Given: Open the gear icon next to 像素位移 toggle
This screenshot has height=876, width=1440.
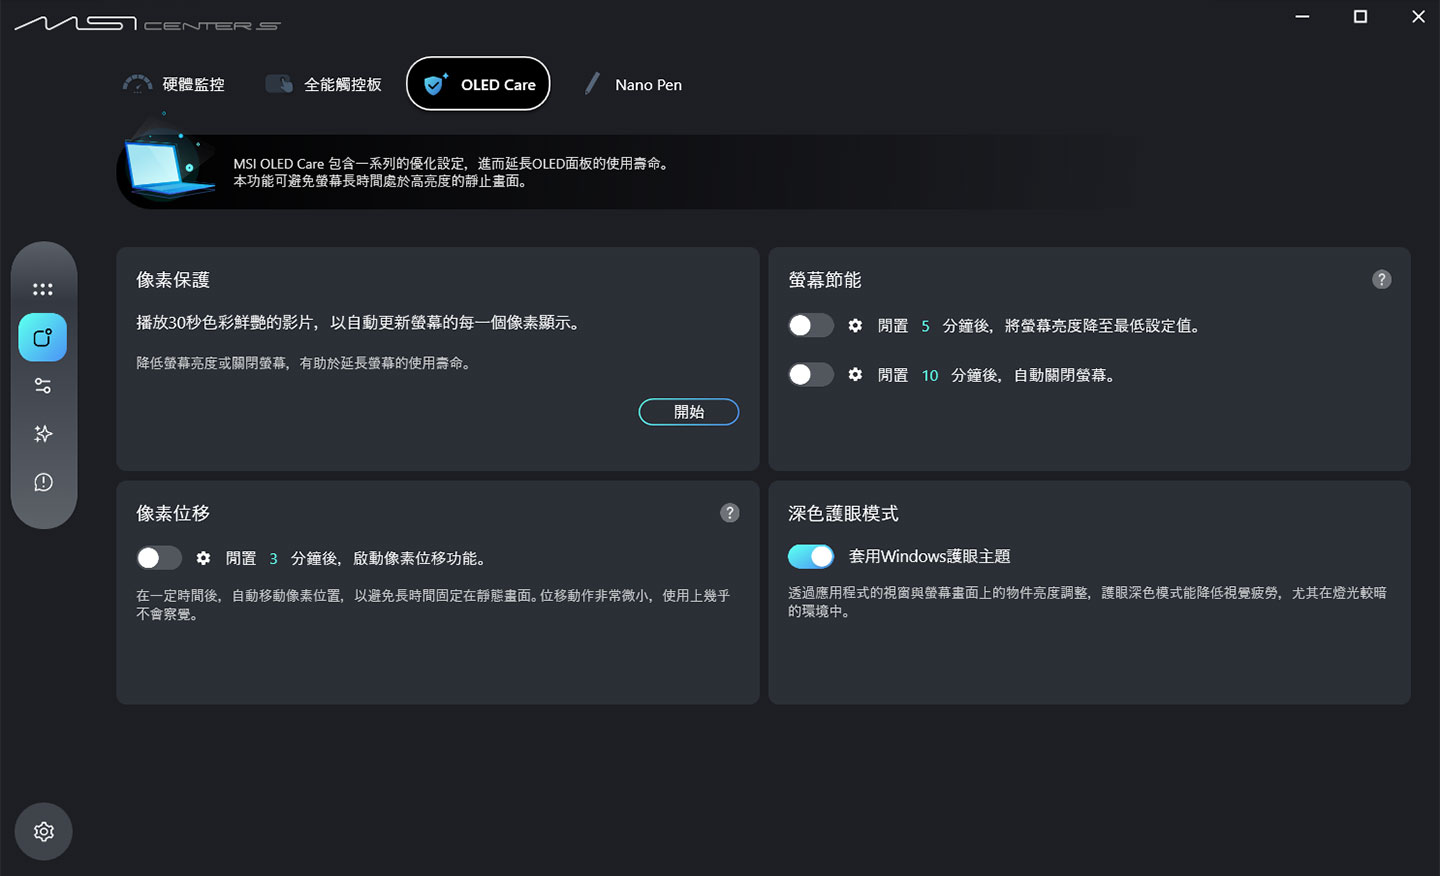Looking at the screenshot, I should pyautogui.click(x=204, y=558).
